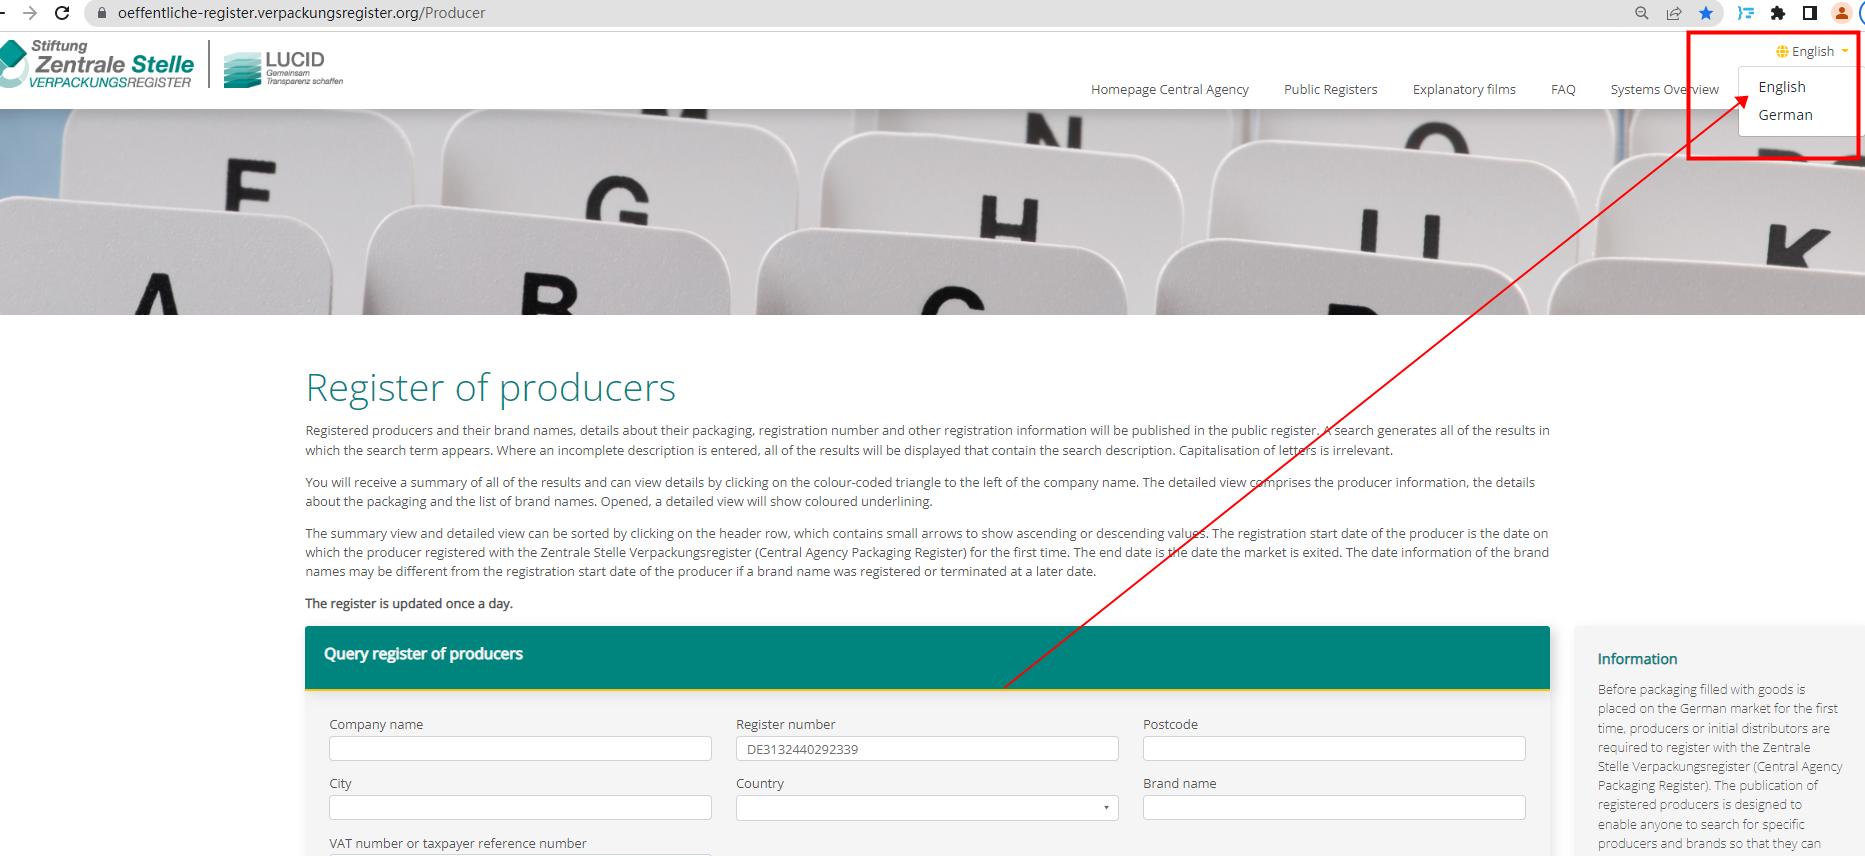Image resolution: width=1865 pixels, height=856 pixels.
Task: Click the browser reload page icon
Action: click(x=62, y=13)
